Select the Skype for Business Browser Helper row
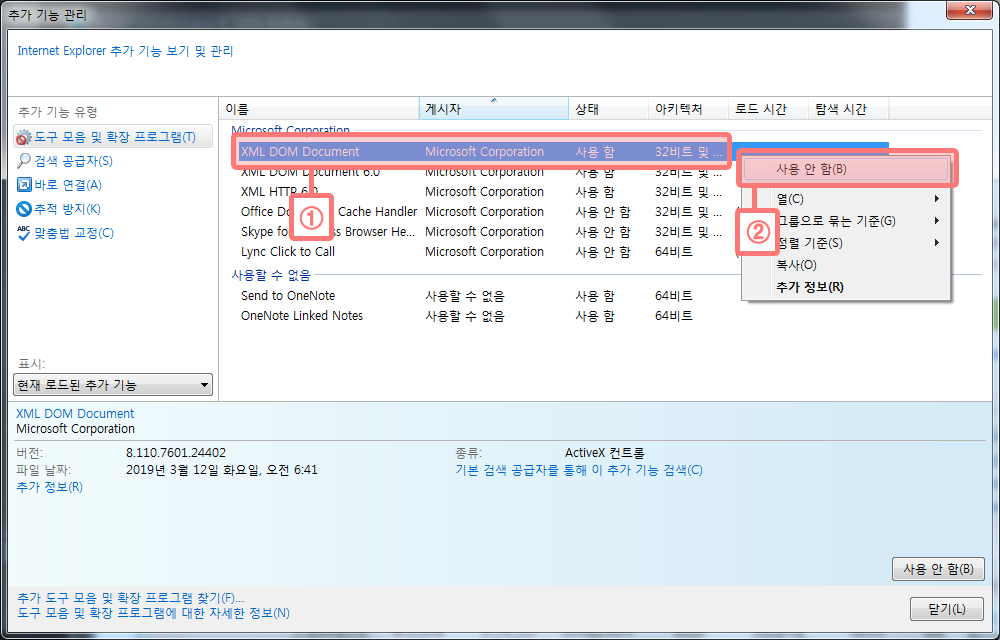The width and height of the screenshot is (1000, 640). [x=482, y=231]
